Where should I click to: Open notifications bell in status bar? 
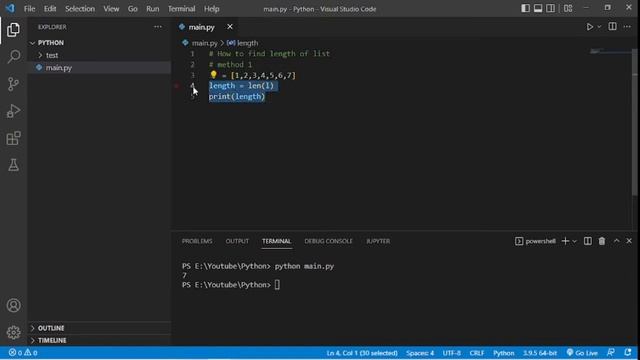(x=628, y=353)
